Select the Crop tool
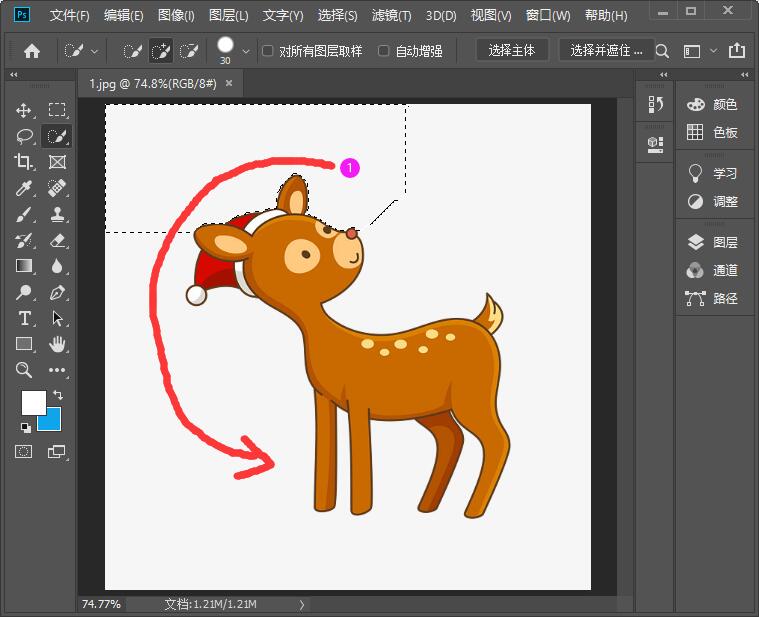 (24, 162)
